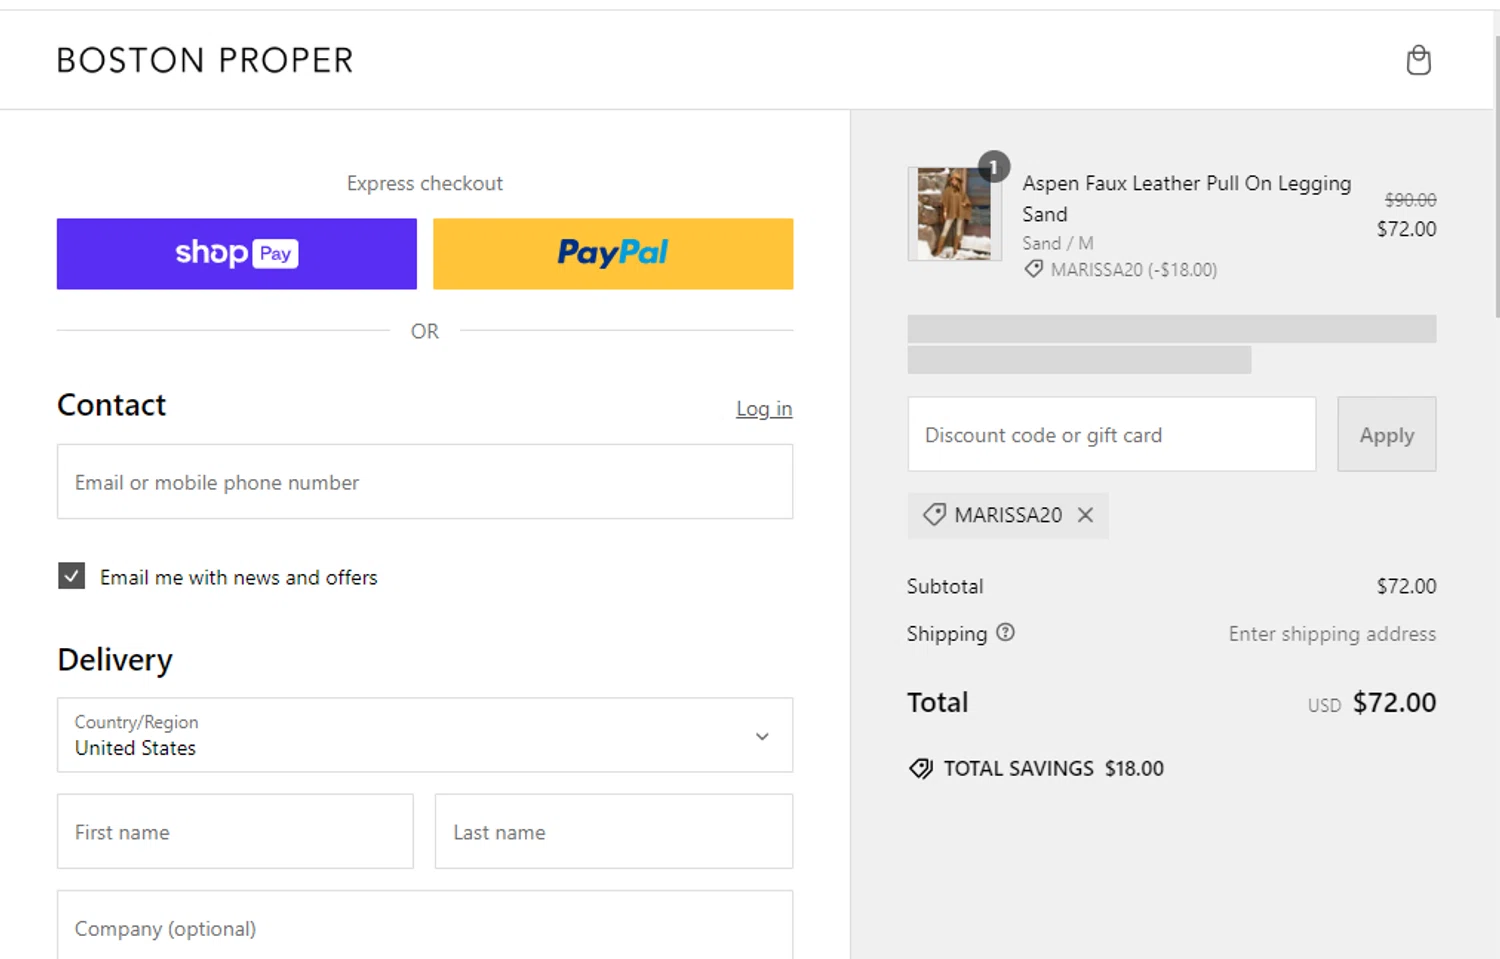Click the Sand / M variant text

[x=1058, y=243]
